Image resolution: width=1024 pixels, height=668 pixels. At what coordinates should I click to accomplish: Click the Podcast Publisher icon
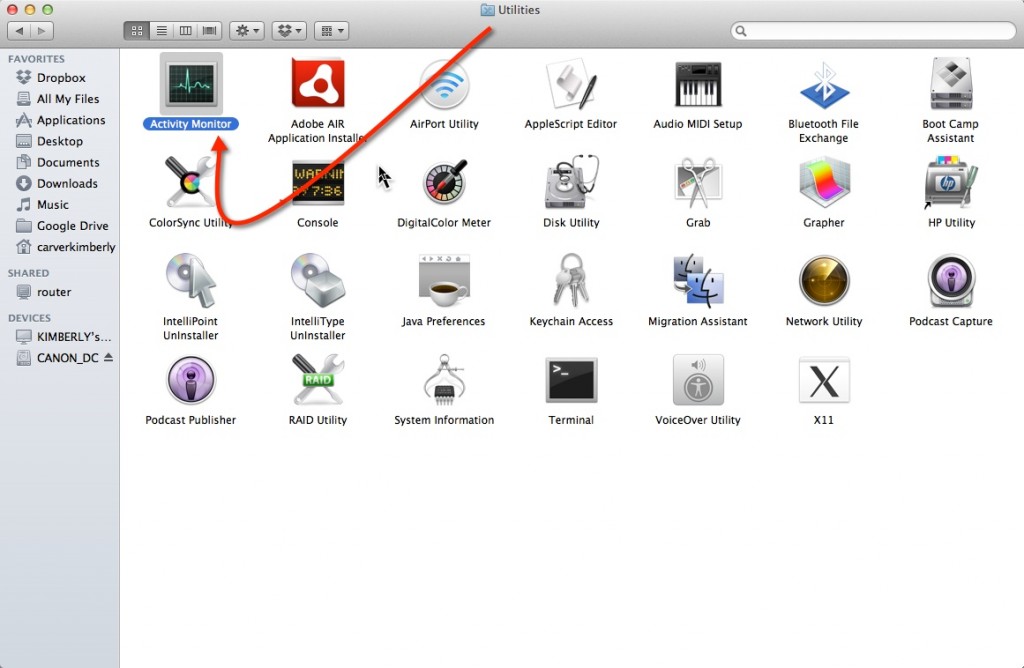[x=191, y=379]
